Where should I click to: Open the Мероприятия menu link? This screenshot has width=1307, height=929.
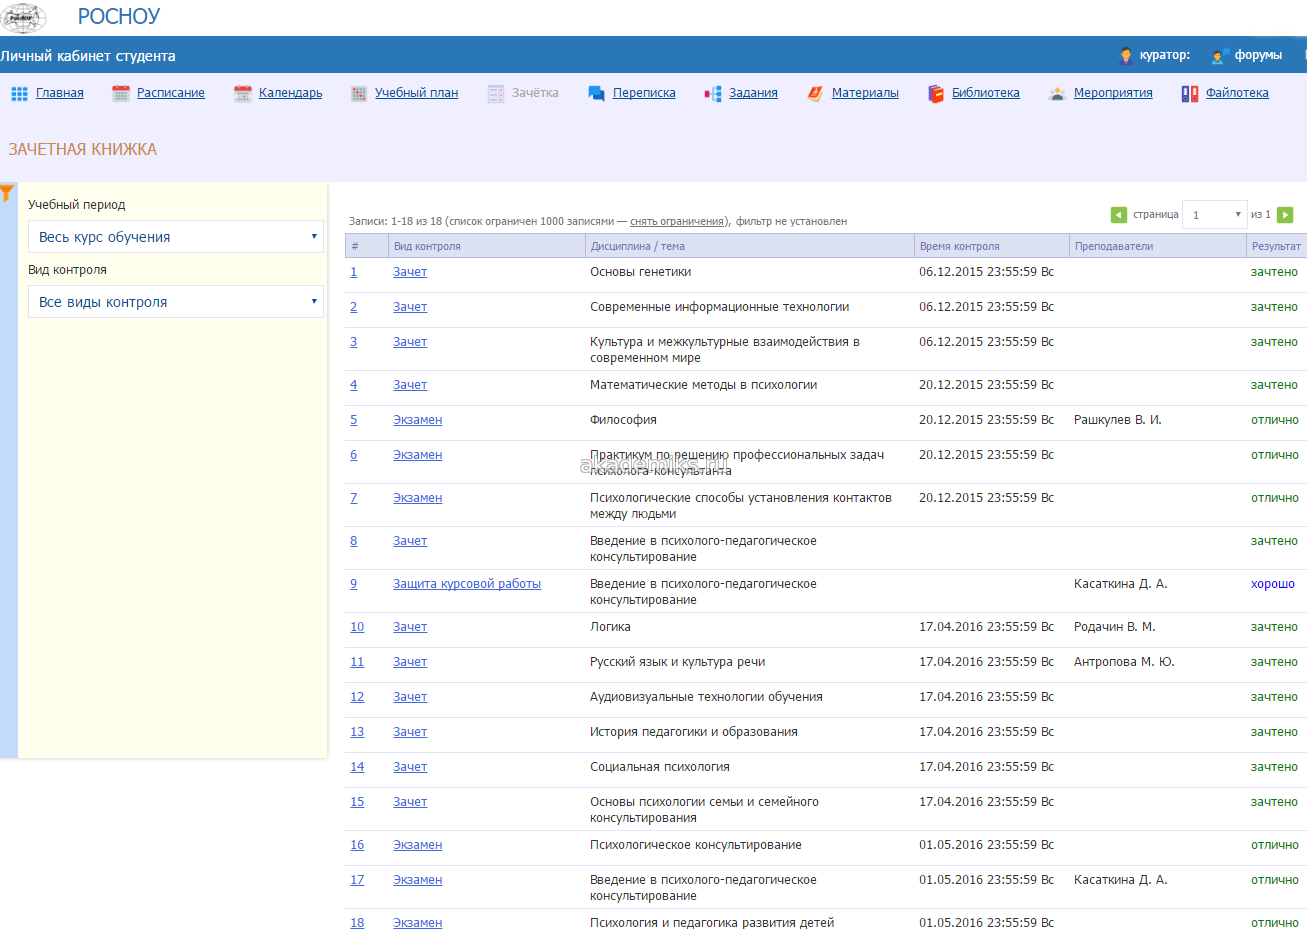pyautogui.click(x=1113, y=93)
